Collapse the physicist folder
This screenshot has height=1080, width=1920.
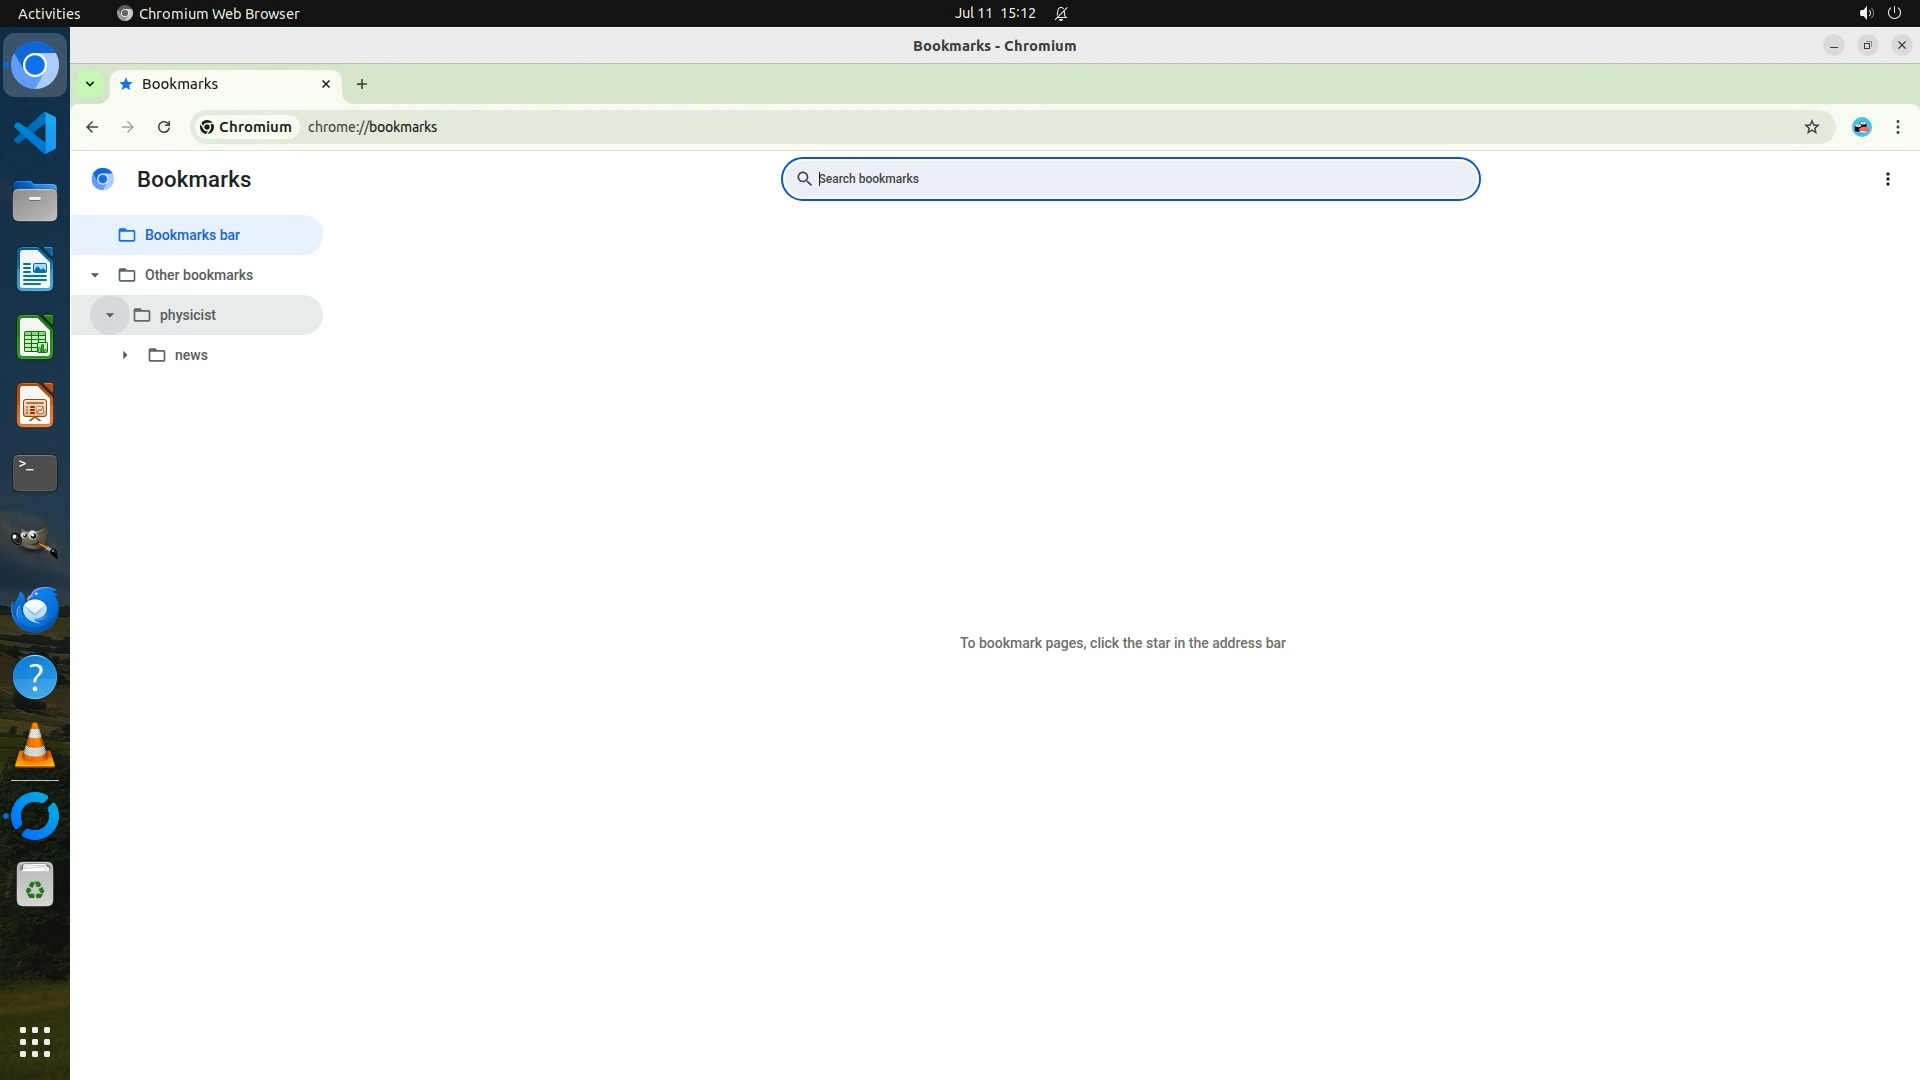(x=110, y=315)
